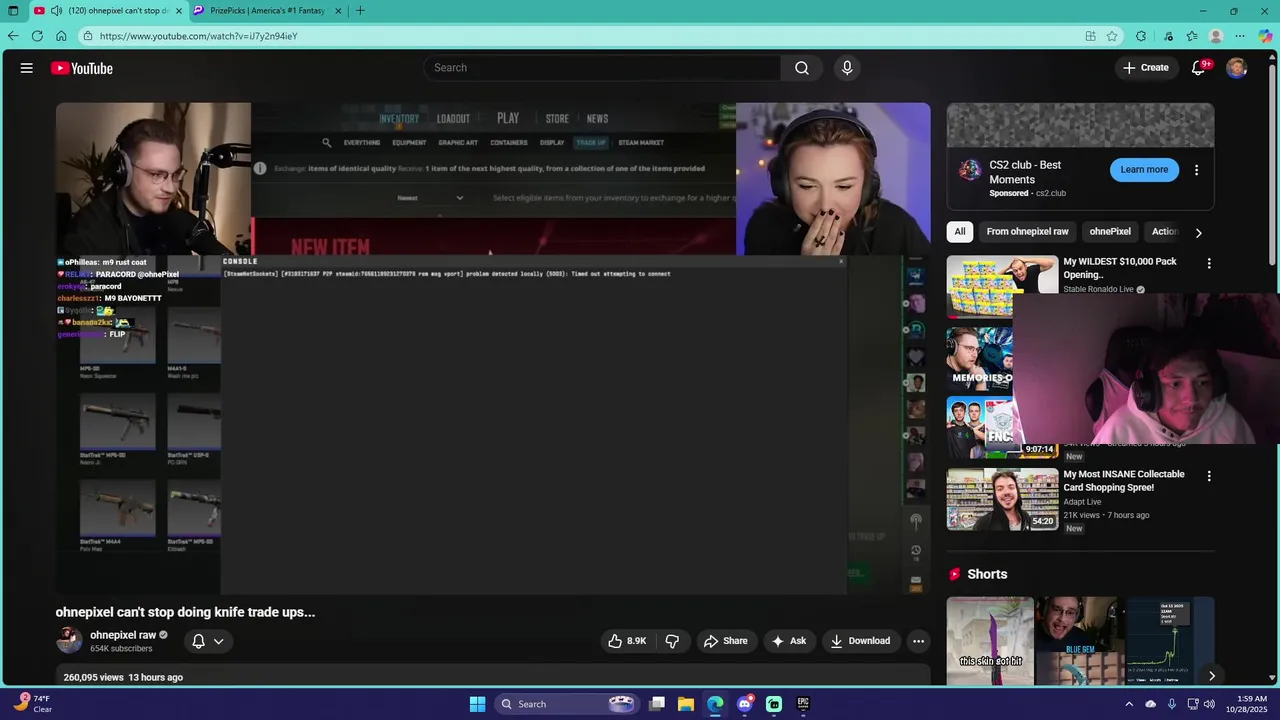
Task: Open the media control music note icon
Action: click(1168, 36)
